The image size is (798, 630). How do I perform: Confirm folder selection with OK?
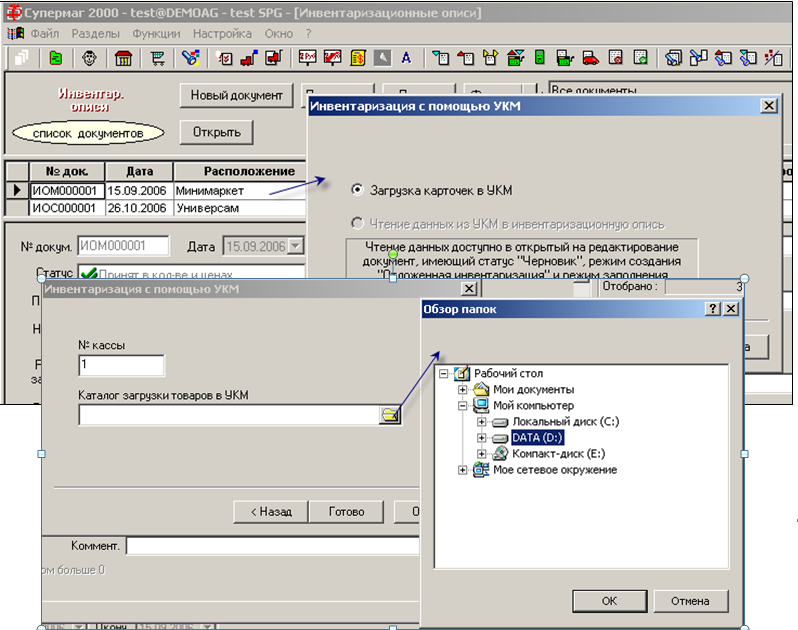click(x=609, y=601)
